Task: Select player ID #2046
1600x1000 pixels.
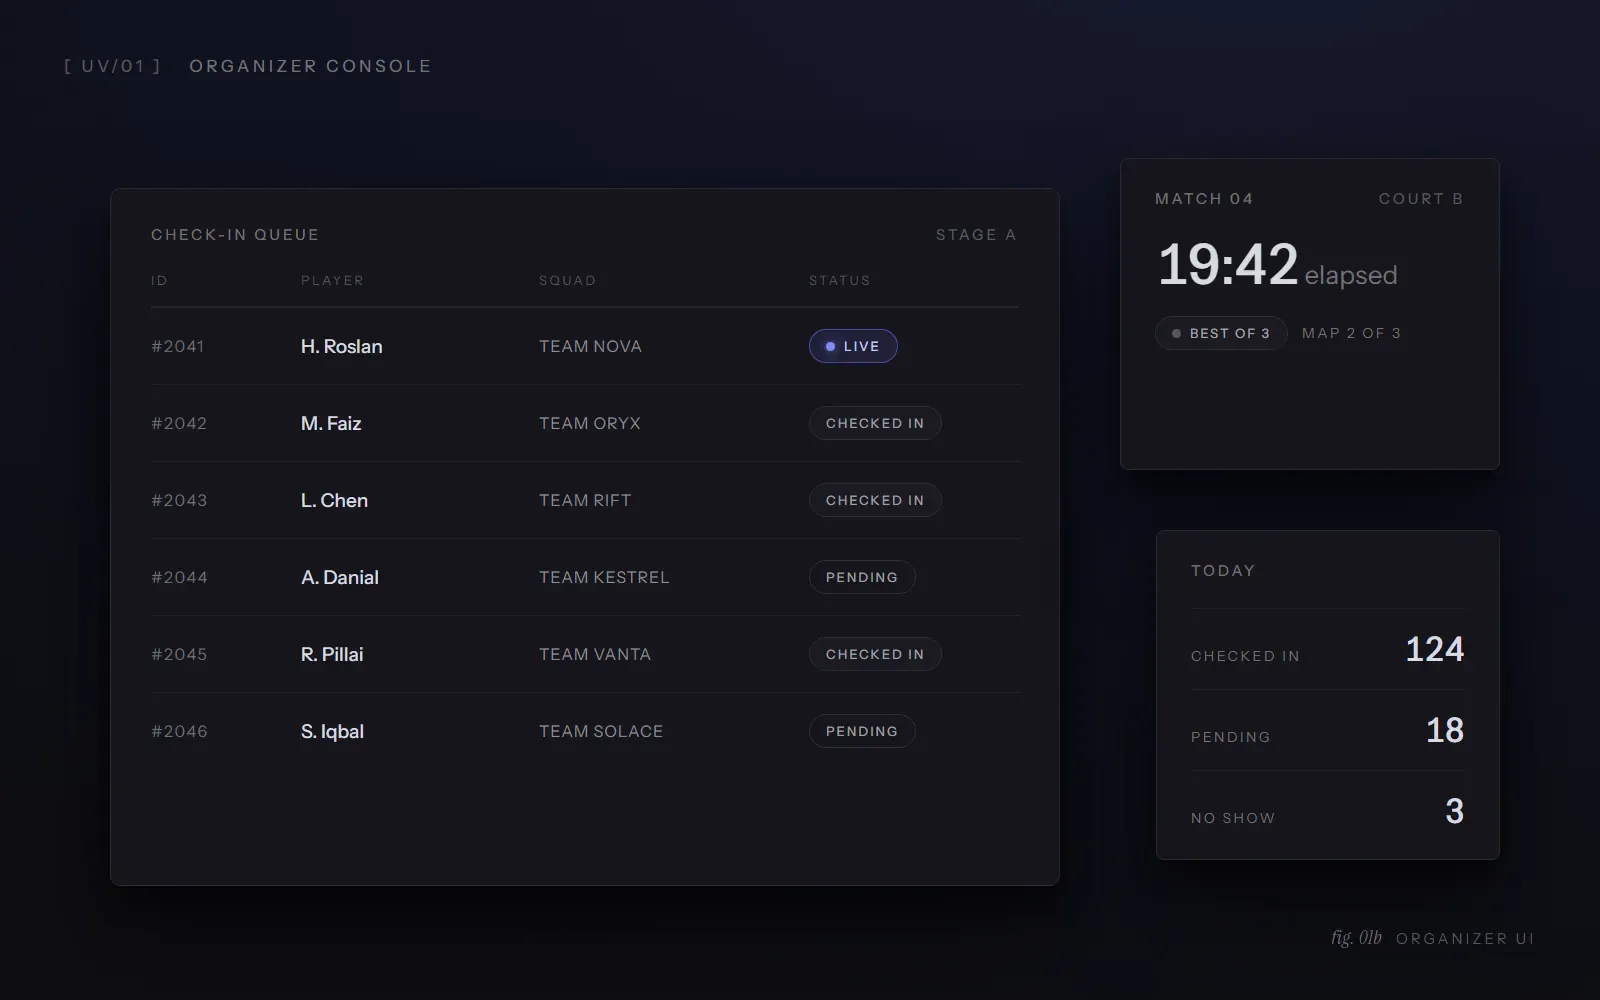Action: (x=179, y=731)
